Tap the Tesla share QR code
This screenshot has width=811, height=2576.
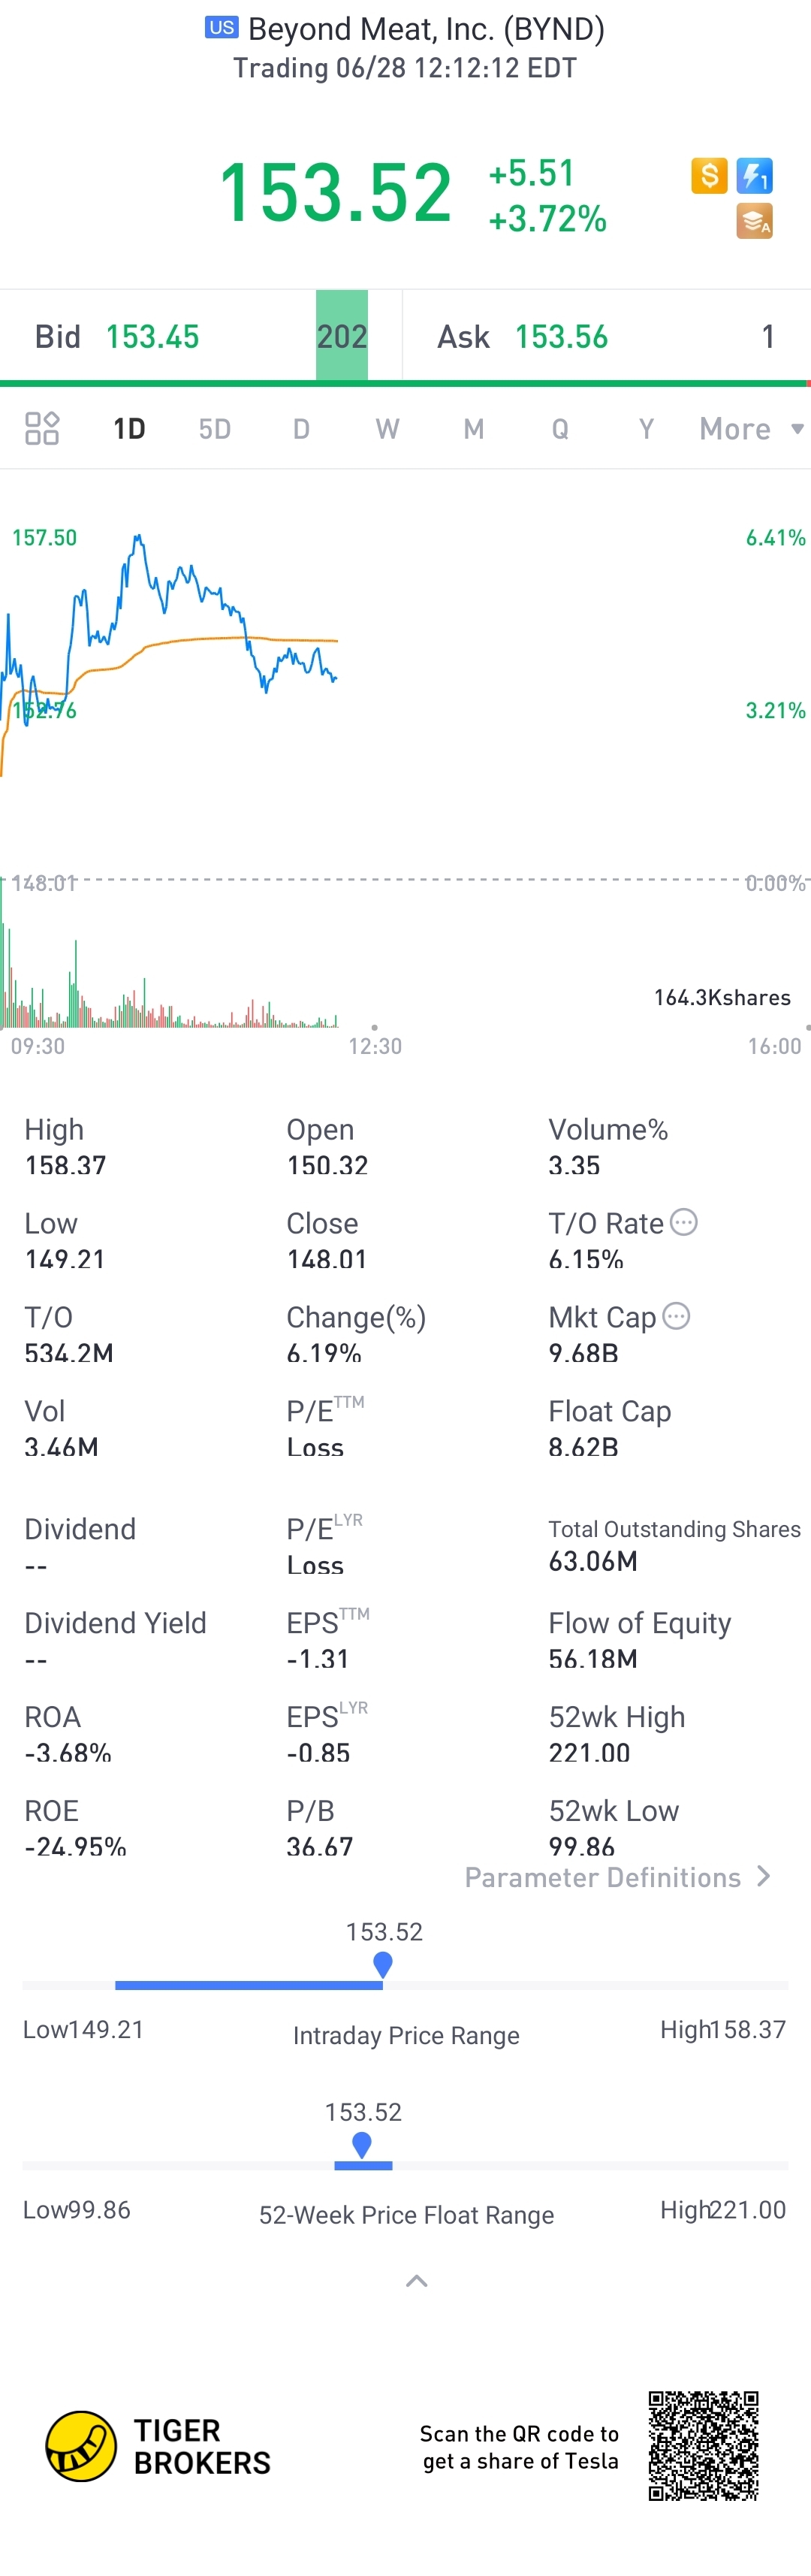click(703, 2447)
